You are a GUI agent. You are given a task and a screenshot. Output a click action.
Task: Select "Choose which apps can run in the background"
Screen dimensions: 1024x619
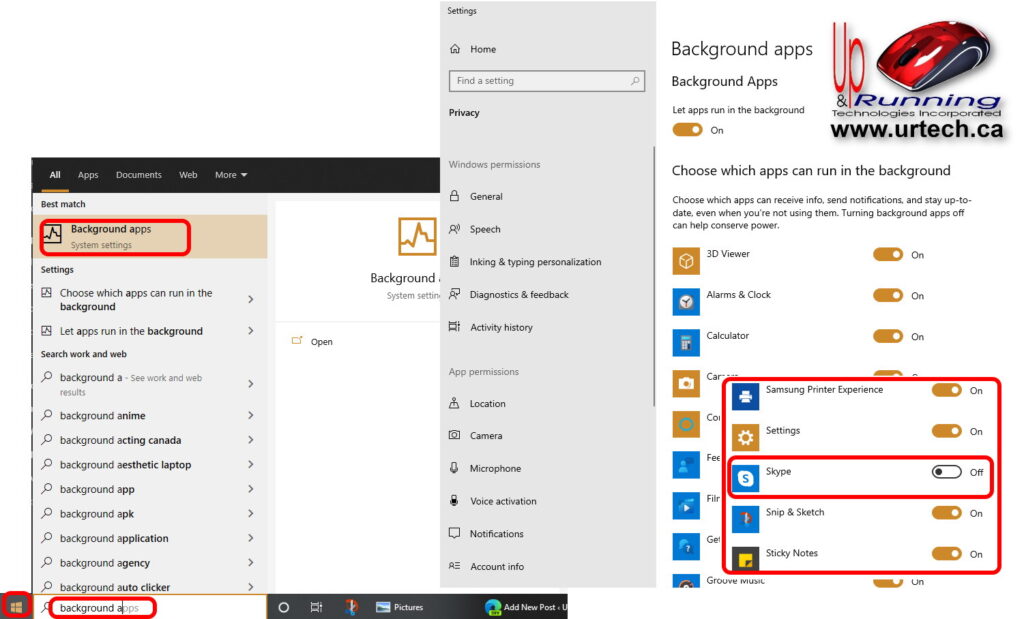[135, 299]
